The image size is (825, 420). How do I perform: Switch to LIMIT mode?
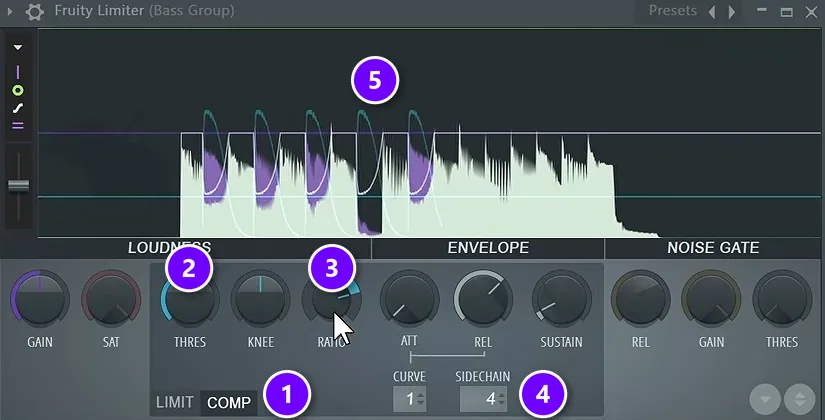coord(175,403)
